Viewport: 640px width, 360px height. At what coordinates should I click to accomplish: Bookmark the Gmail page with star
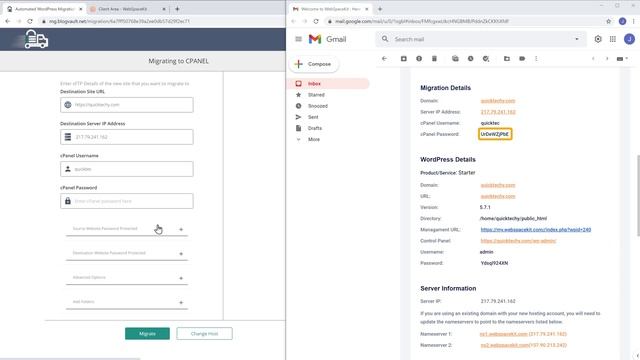tap(609, 21)
